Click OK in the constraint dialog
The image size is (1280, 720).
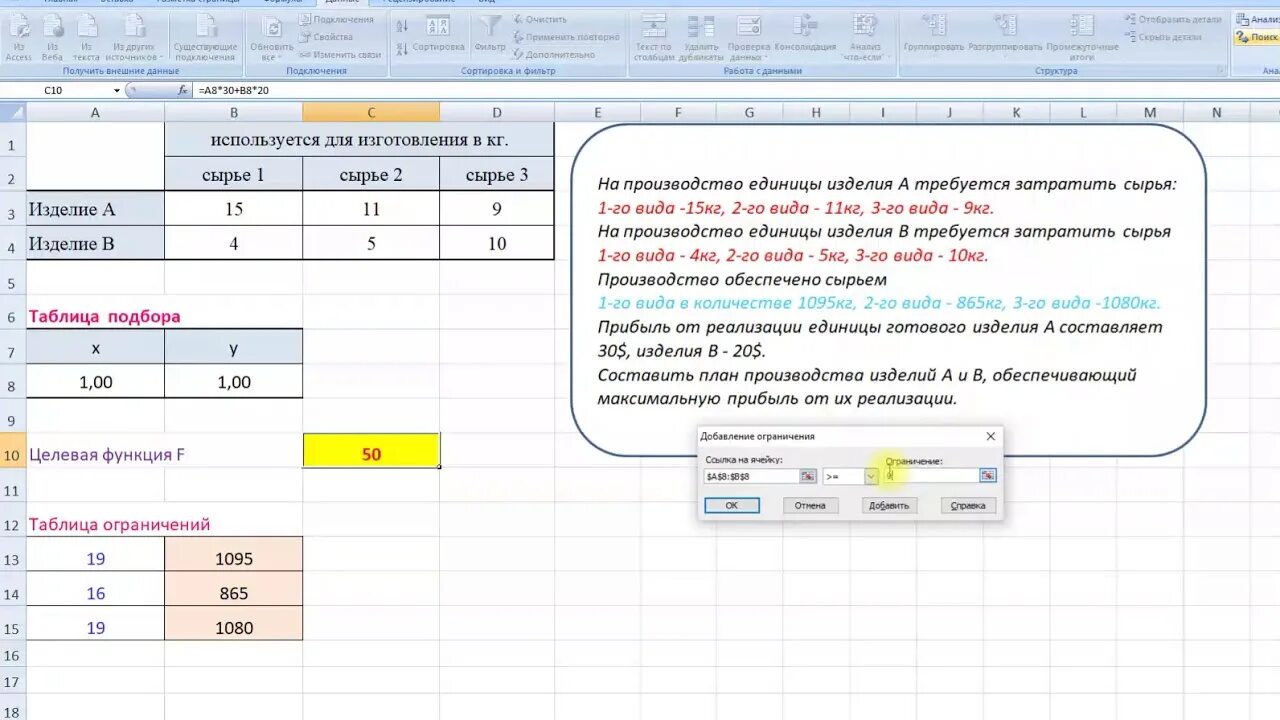(731, 506)
